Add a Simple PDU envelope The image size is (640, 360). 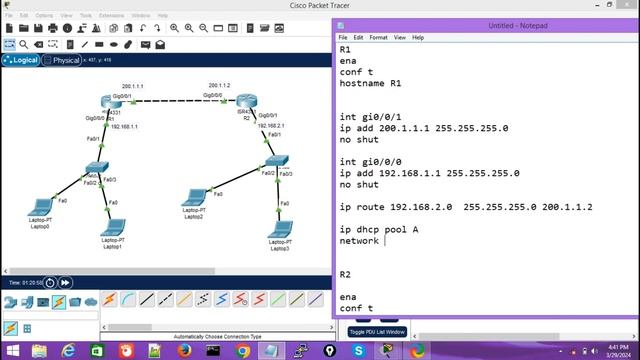(x=145, y=44)
